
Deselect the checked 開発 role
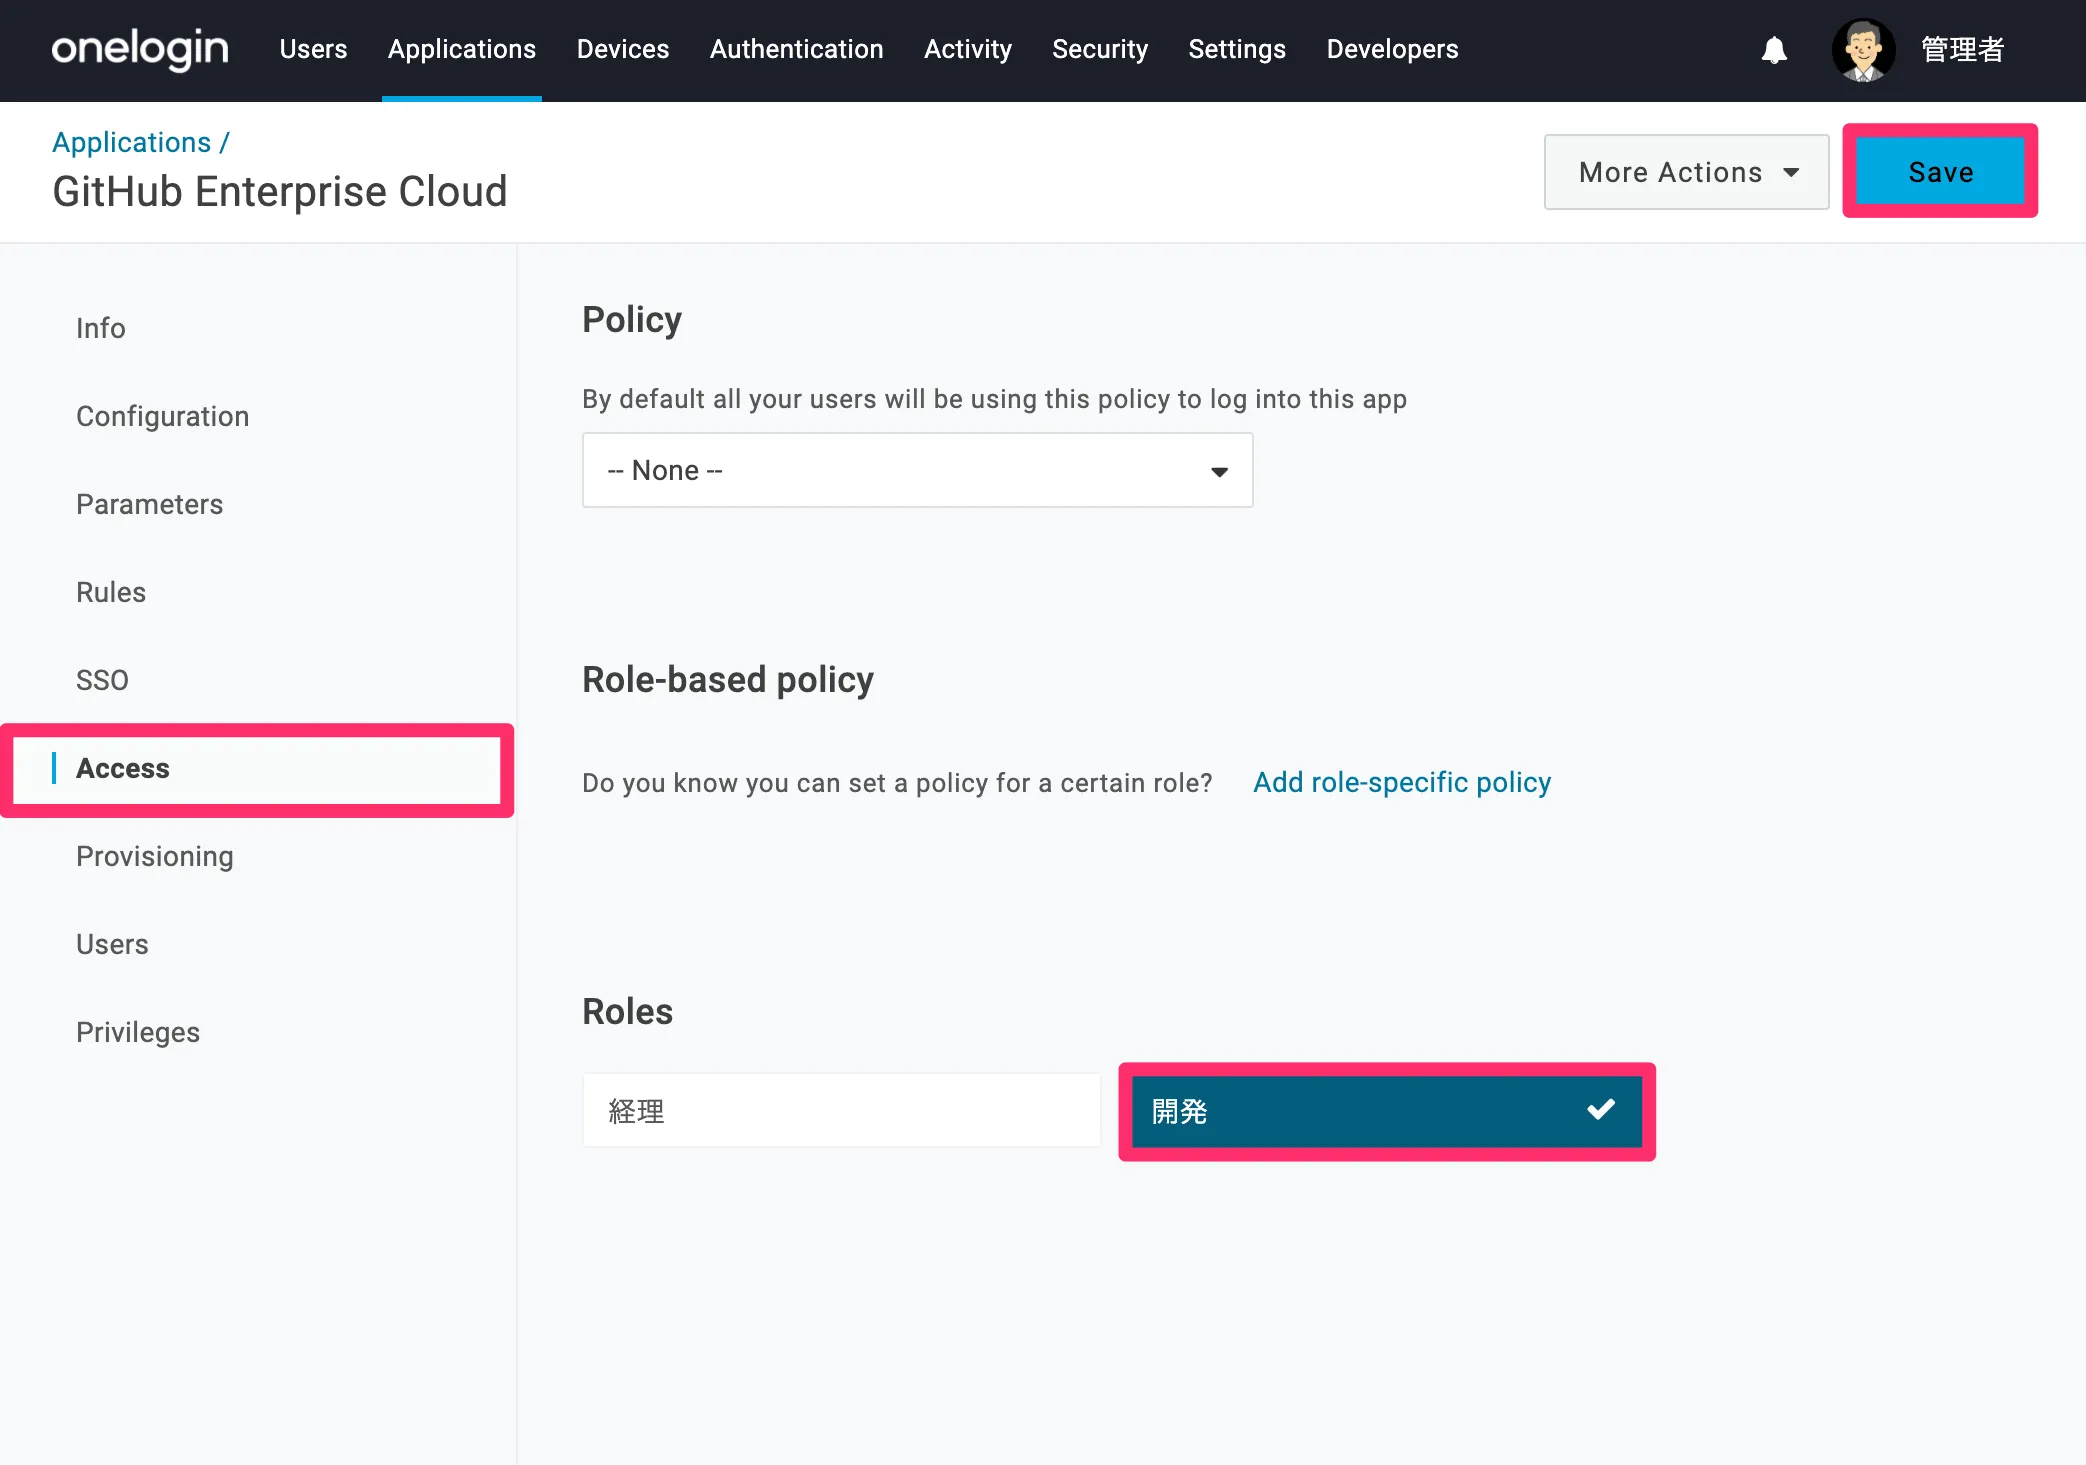coord(1385,1111)
